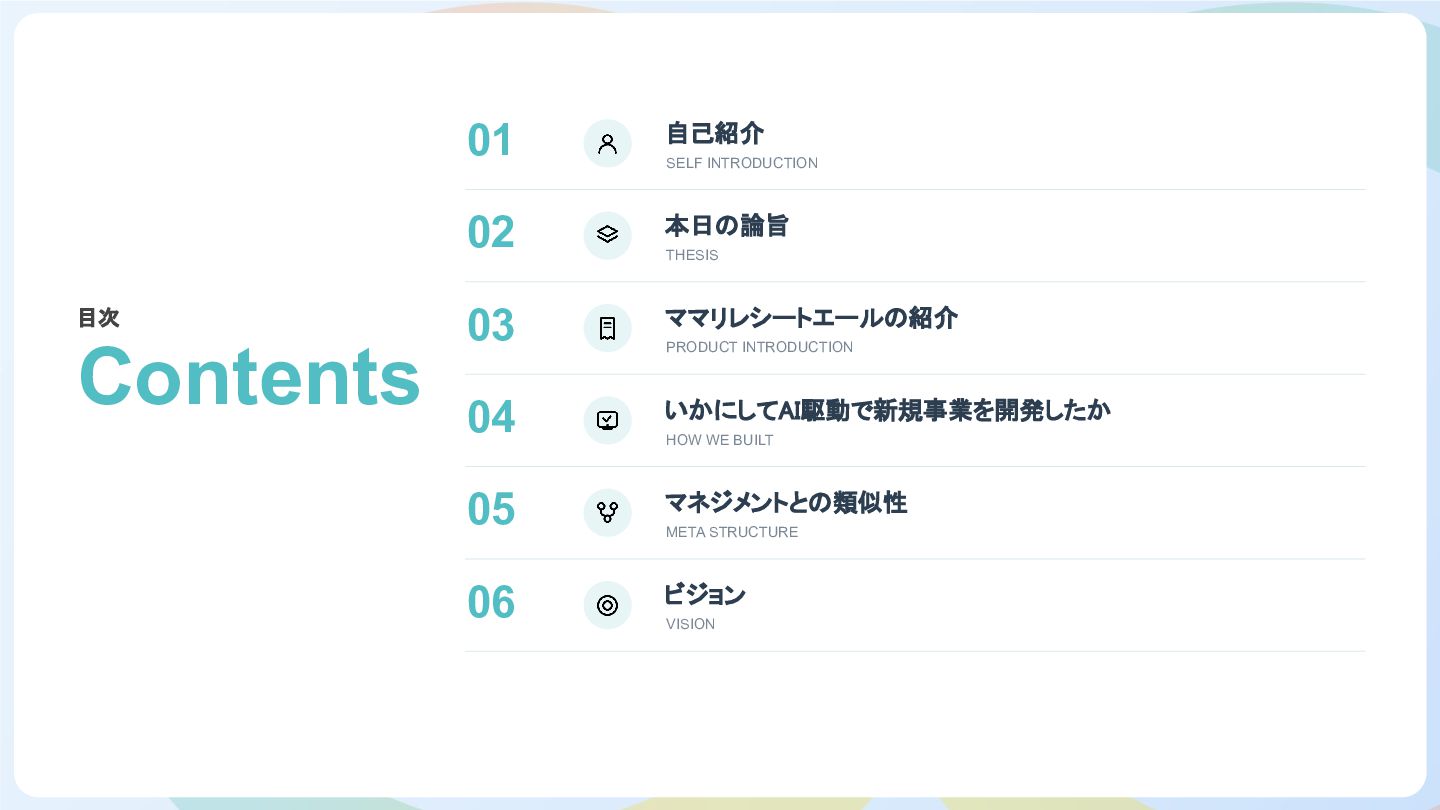Viewport: 1440px width, 810px height.
Task: Open the 自己紹介 heading
Action: [715, 133]
